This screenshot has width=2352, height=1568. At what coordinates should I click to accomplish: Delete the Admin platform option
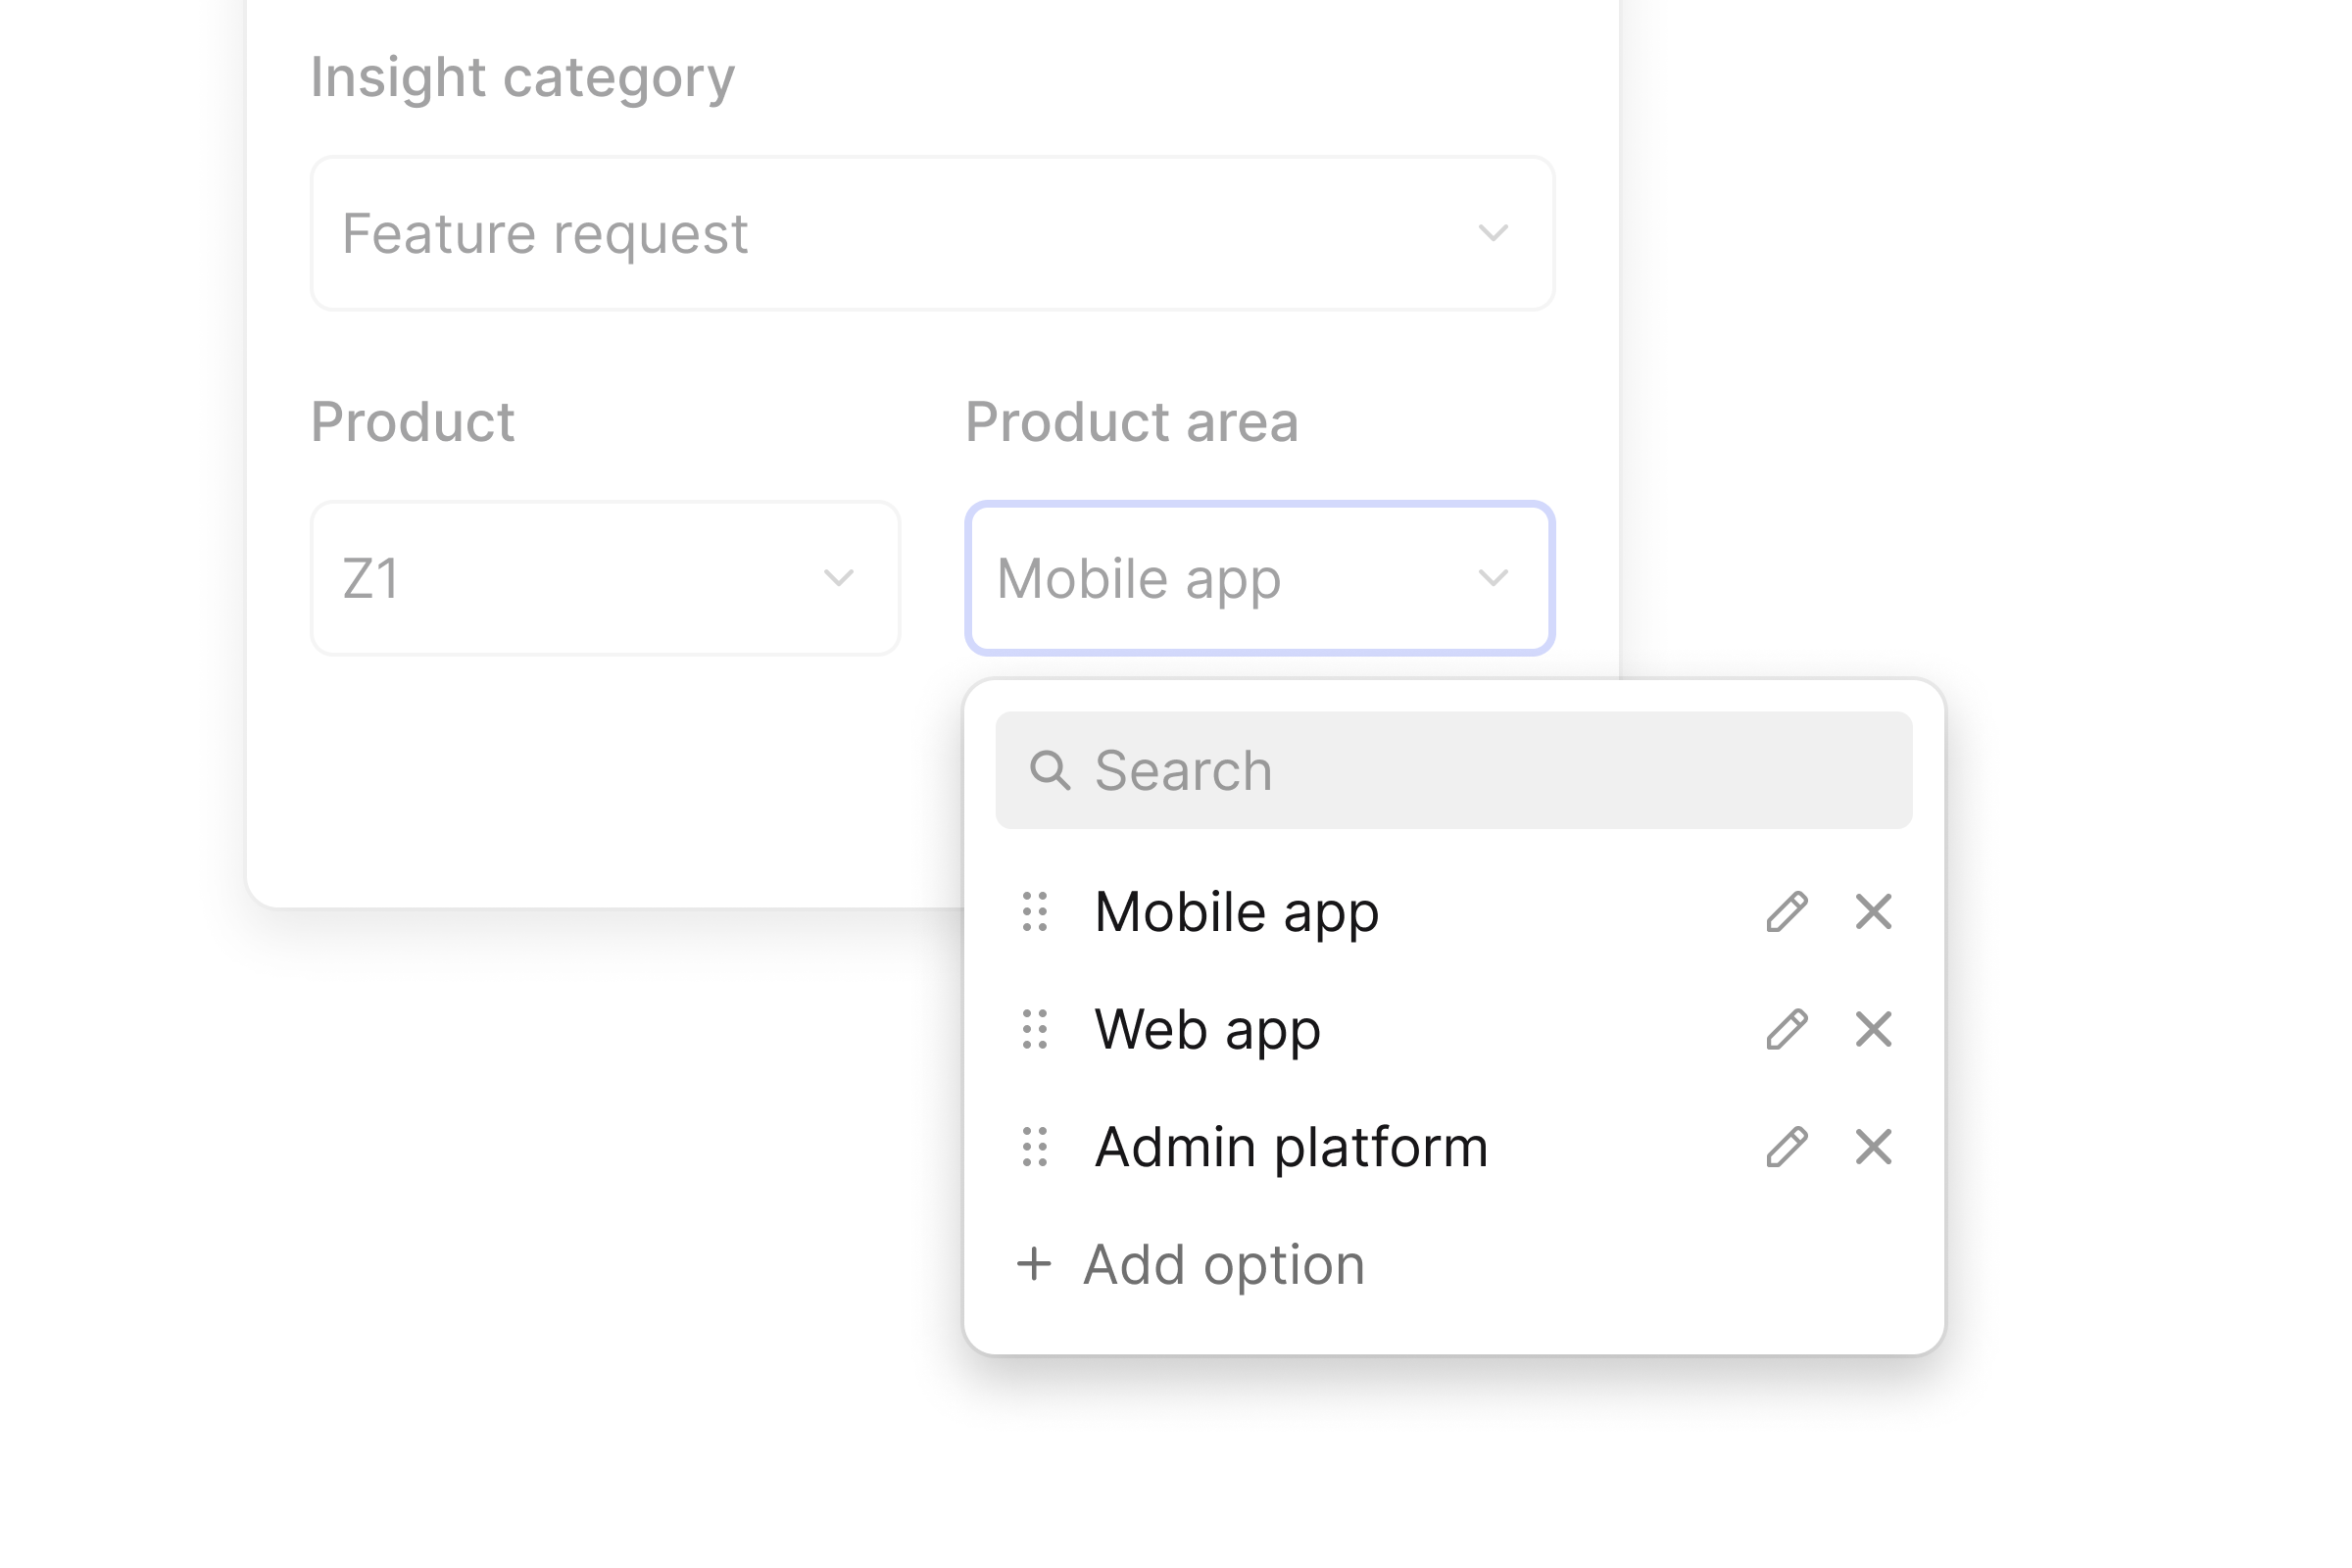1873,1147
